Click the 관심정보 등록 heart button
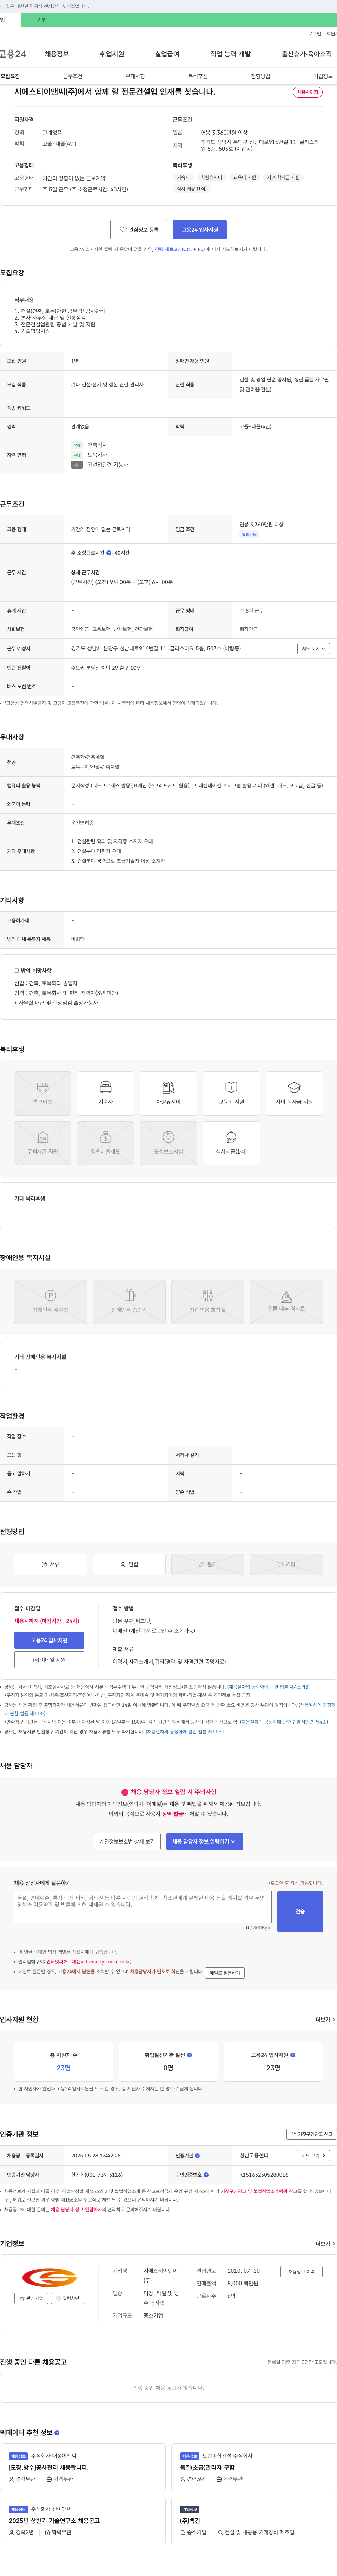The width and height of the screenshot is (337, 2576). (x=139, y=230)
